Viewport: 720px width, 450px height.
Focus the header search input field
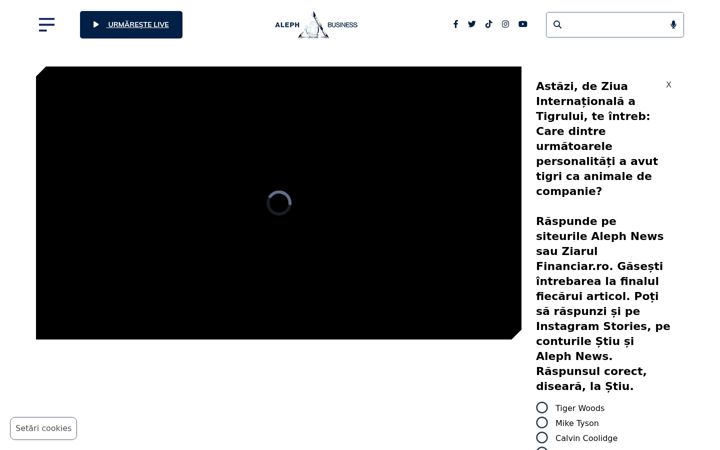[x=614, y=25]
